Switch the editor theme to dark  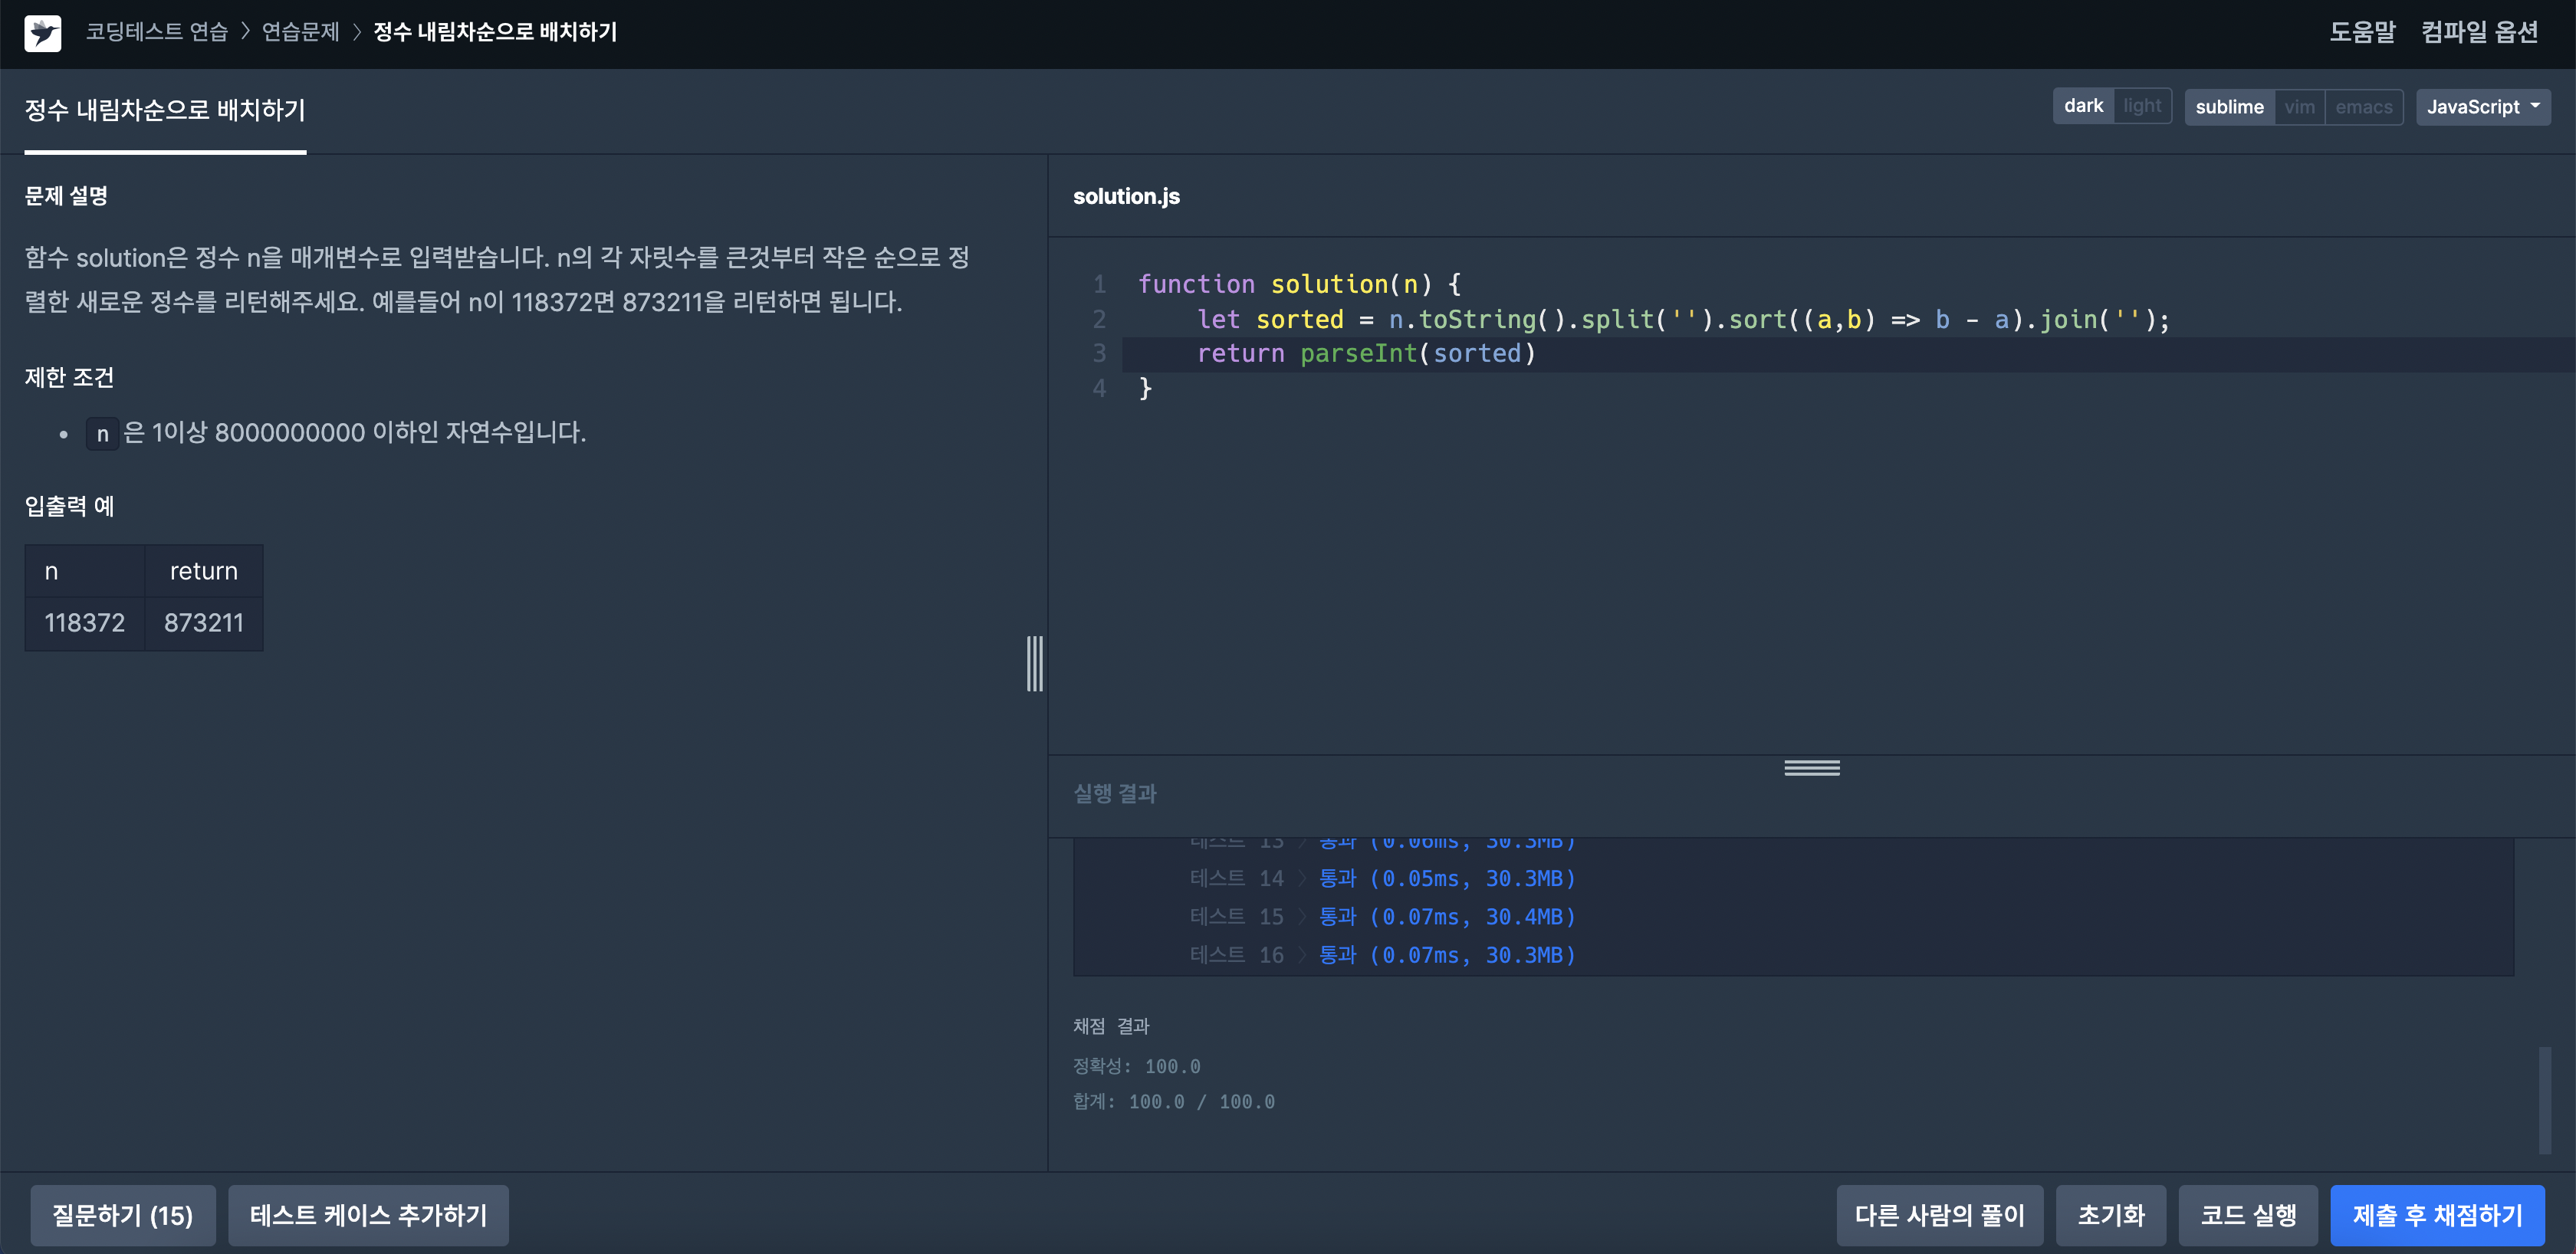[x=2083, y=106]
